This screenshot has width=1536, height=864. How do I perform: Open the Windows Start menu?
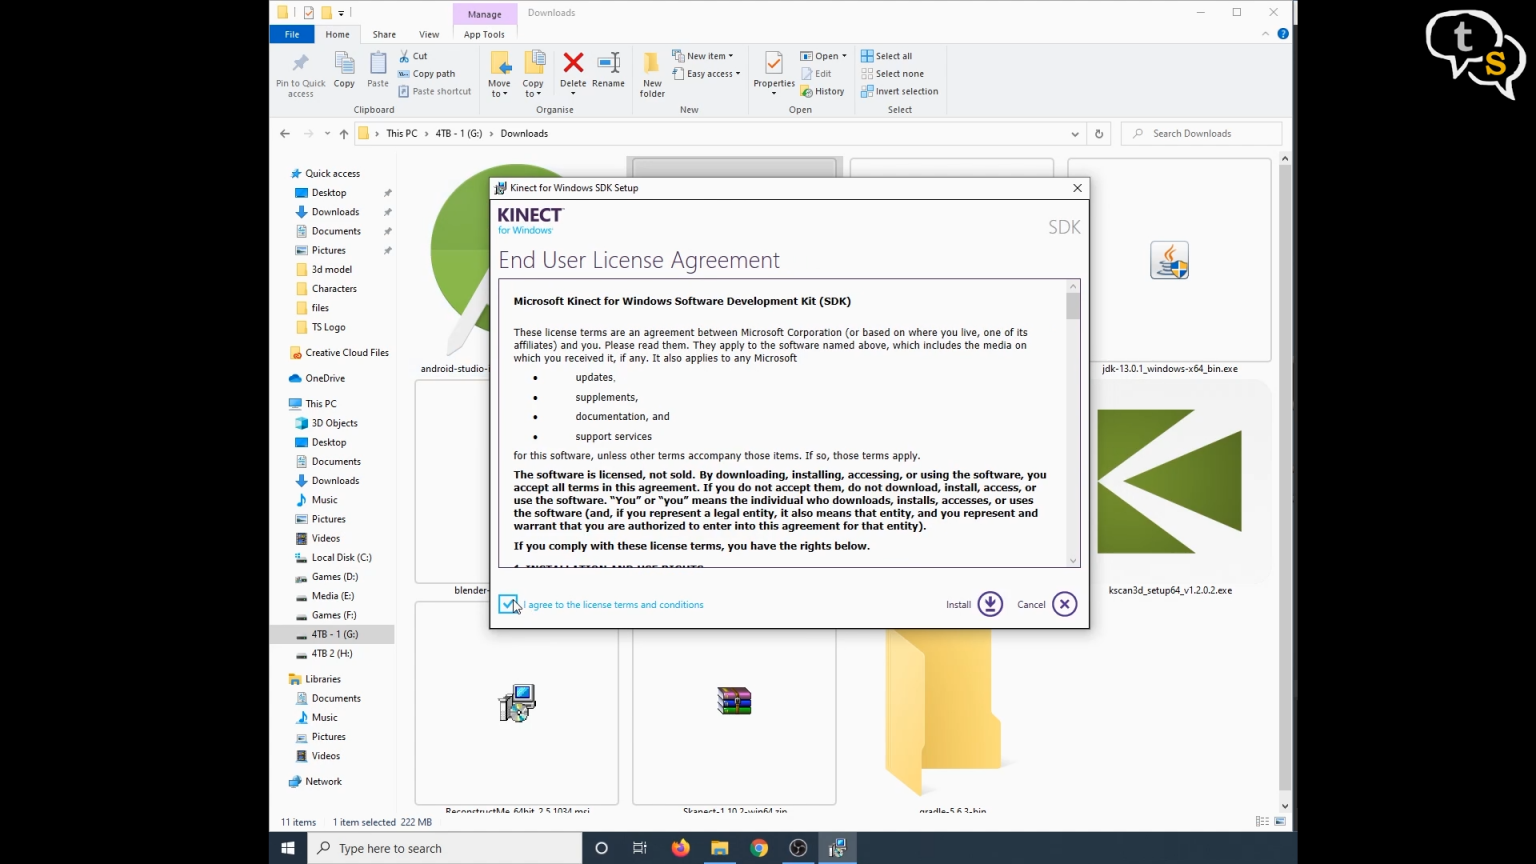coord(288,848)
